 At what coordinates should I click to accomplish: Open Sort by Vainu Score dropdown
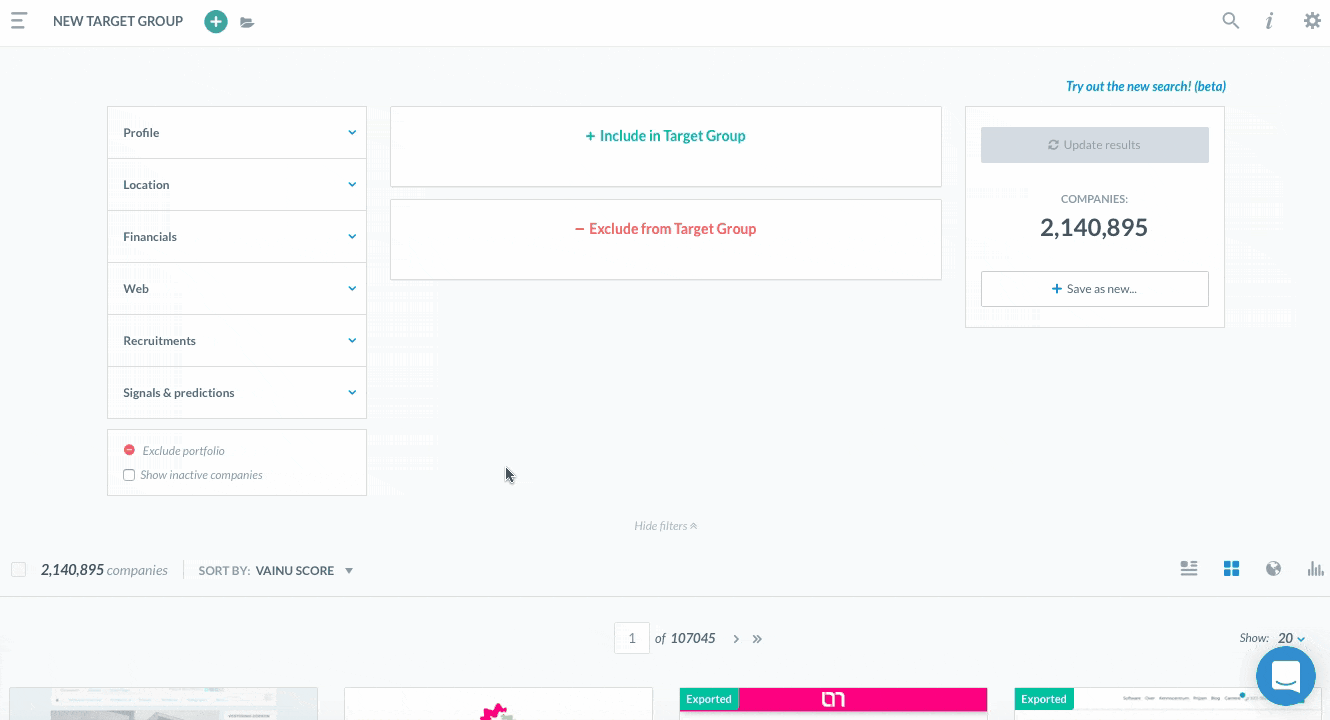click(304, 571)
